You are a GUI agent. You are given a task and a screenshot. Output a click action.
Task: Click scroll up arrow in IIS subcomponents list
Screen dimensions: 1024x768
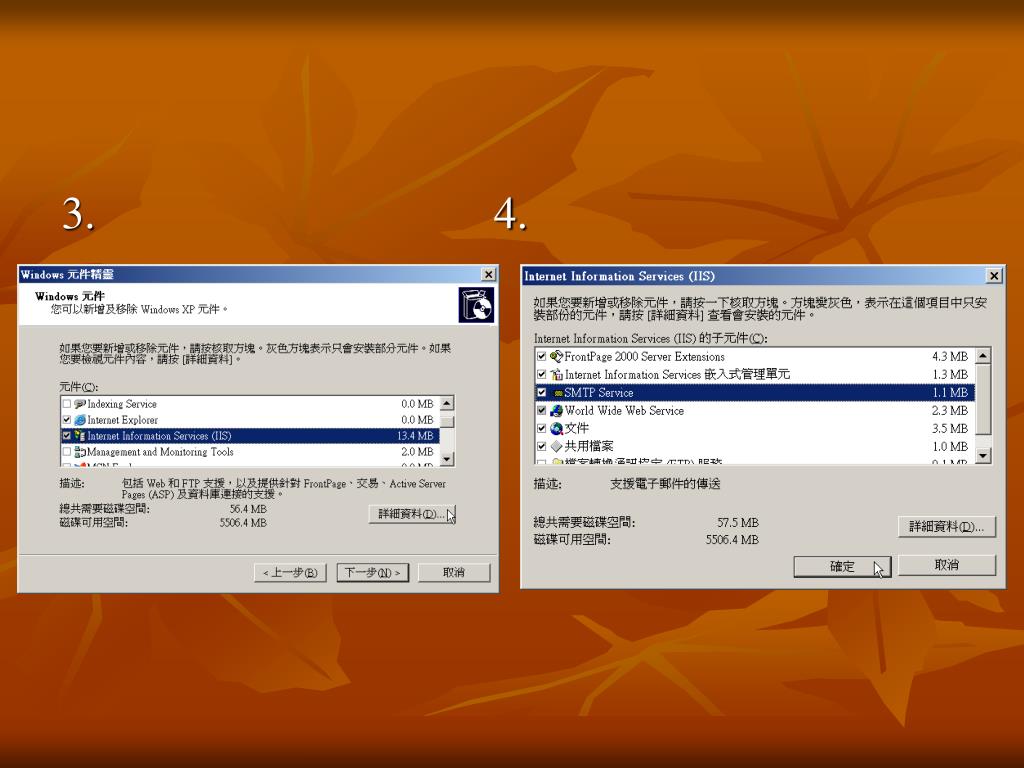click(983, 356)
